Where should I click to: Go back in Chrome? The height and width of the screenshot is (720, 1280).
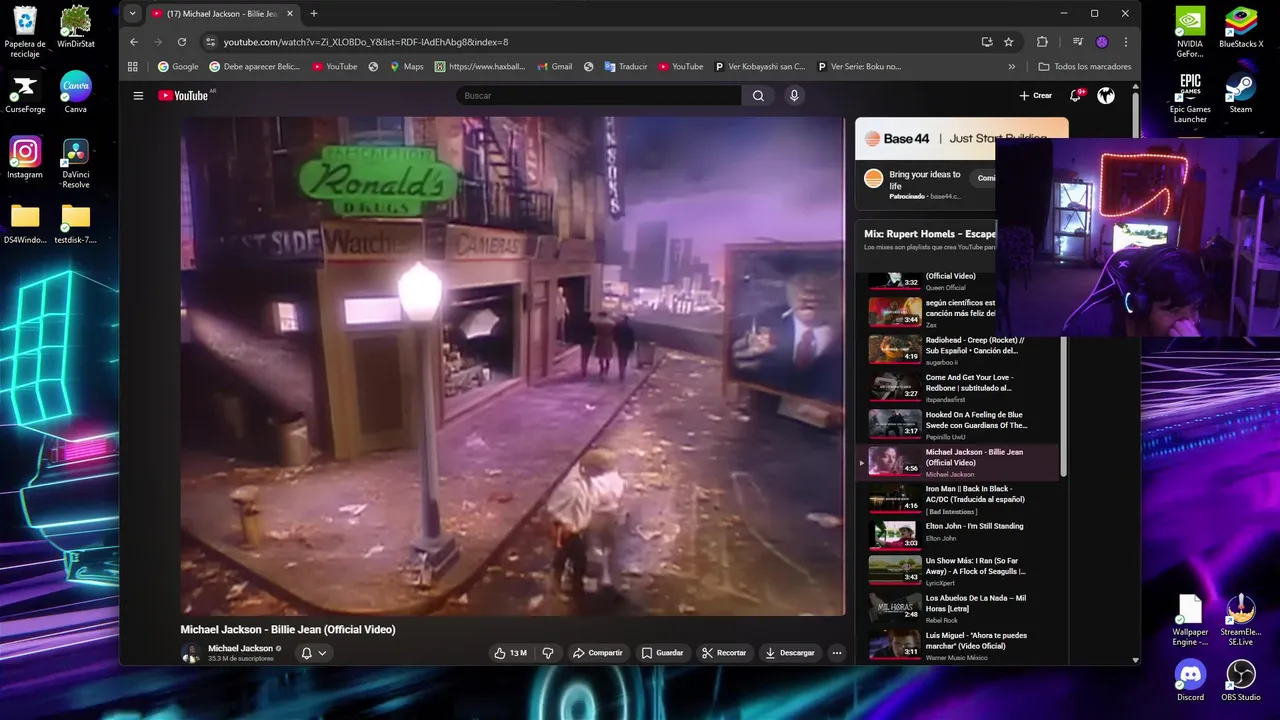tap(134, 42)
